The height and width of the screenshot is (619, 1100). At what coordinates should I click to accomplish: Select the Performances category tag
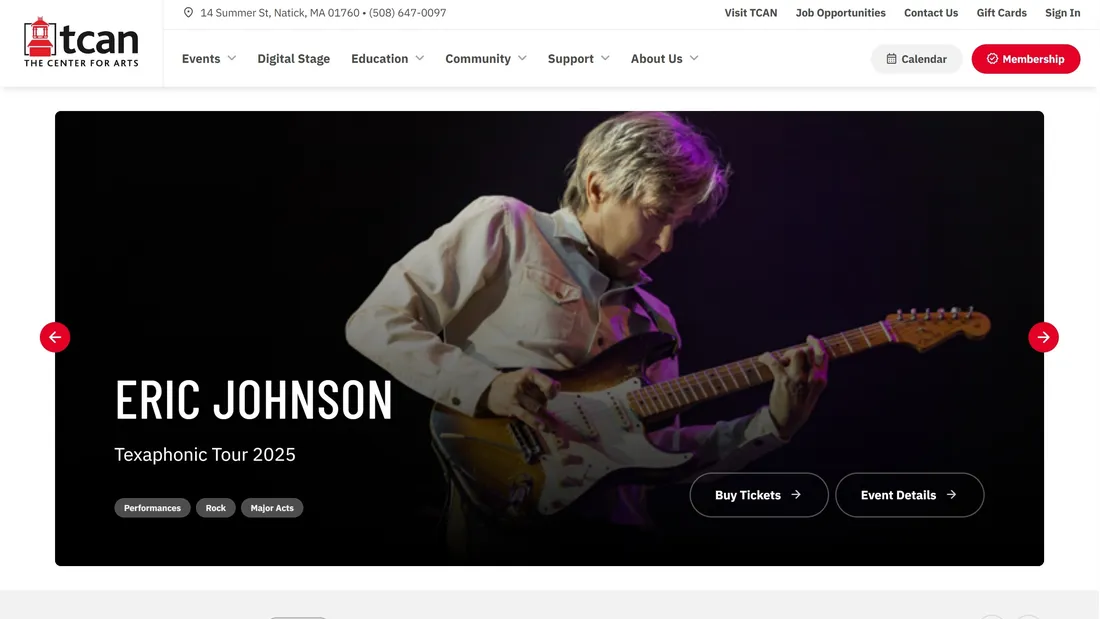pos(152,507)
